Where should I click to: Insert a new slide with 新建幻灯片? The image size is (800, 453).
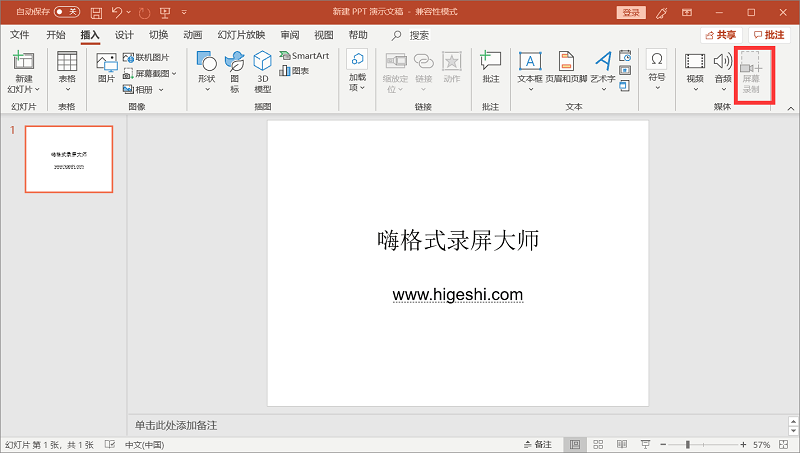pos(23,70)
